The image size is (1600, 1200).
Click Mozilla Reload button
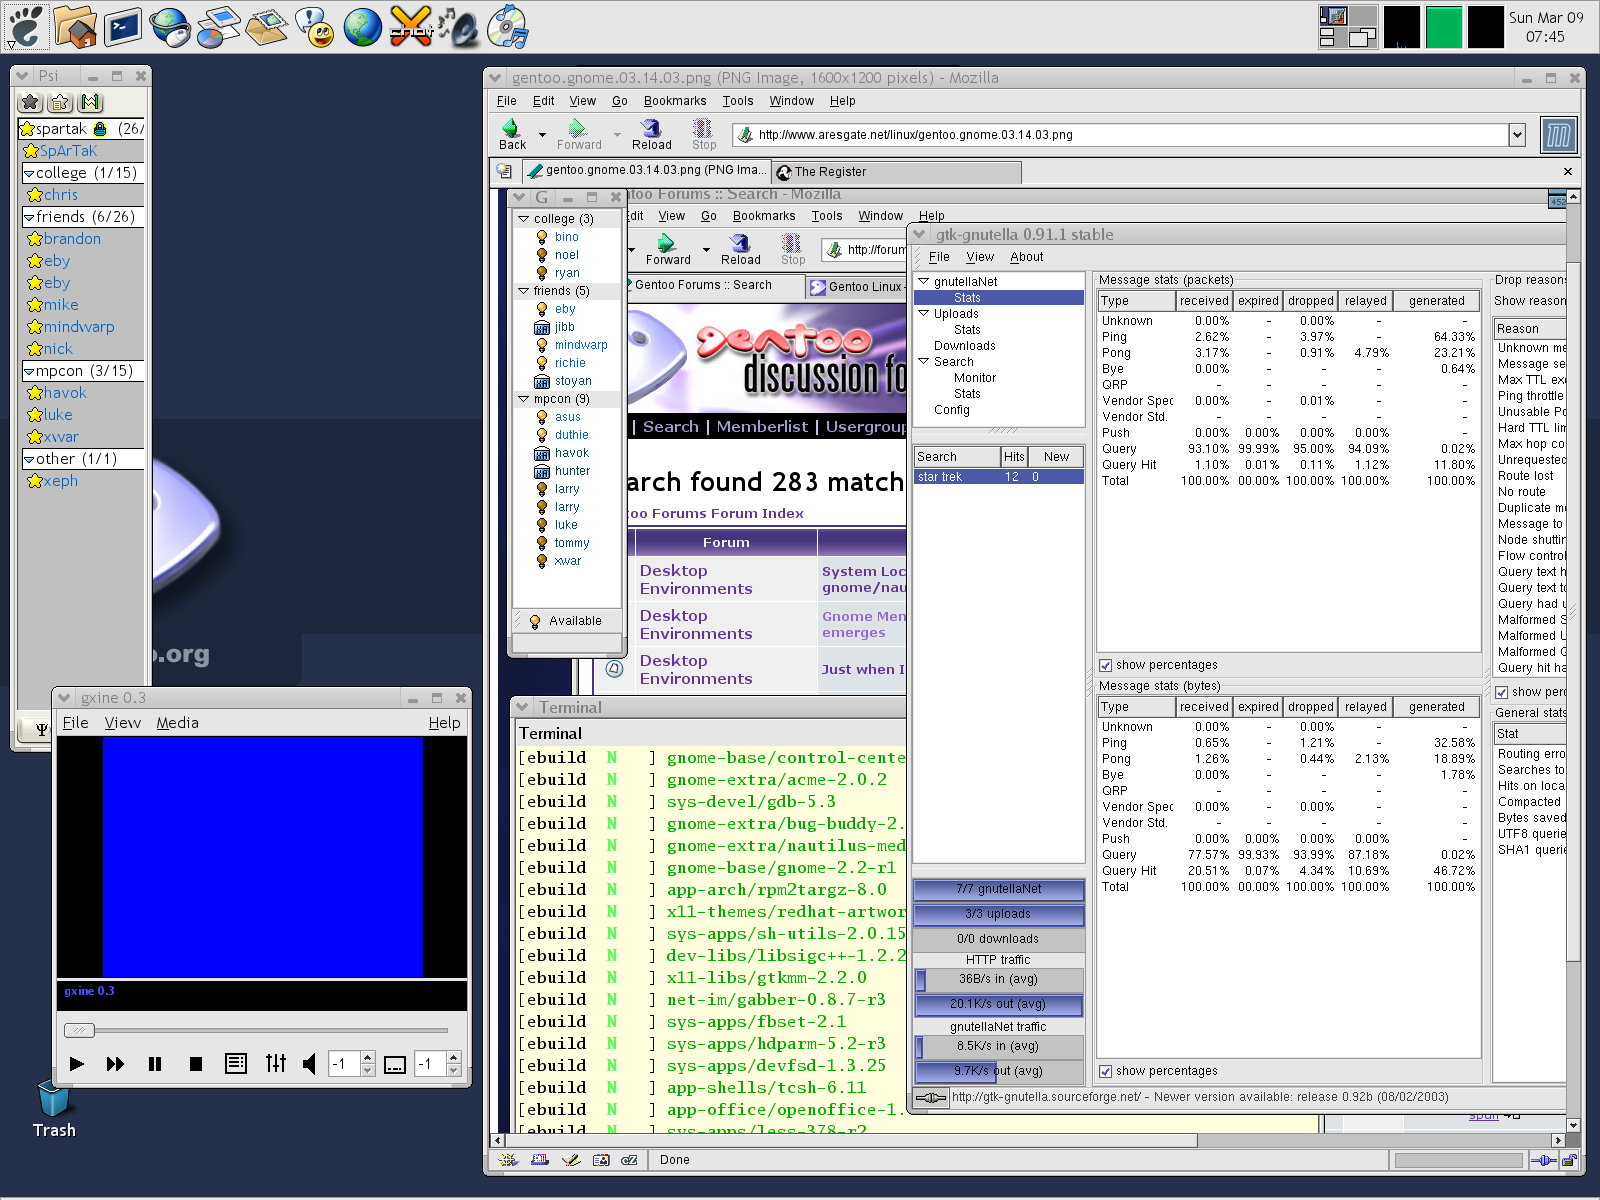tap(651, 134)
